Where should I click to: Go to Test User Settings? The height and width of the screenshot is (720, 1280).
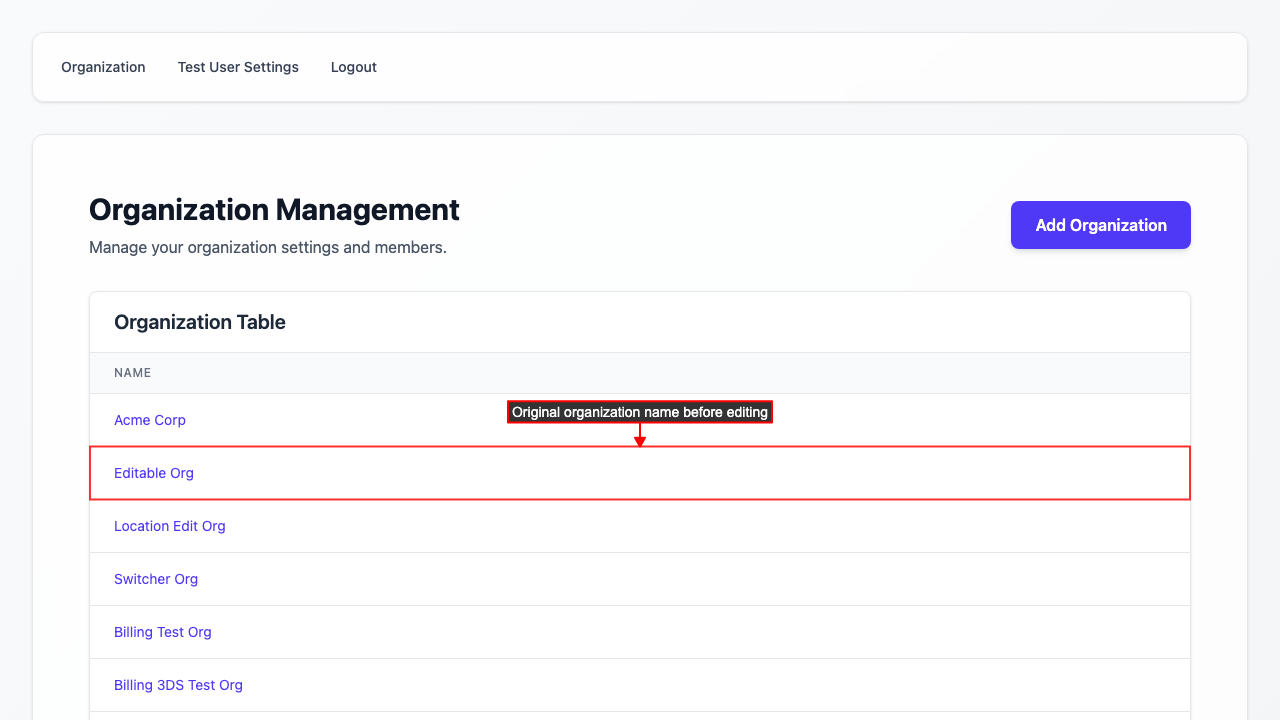(238, 67)
